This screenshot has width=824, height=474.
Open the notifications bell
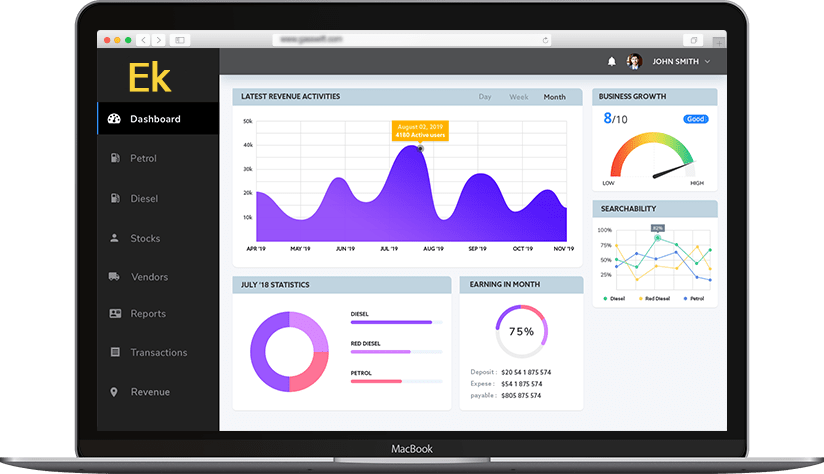coord(612,61)
